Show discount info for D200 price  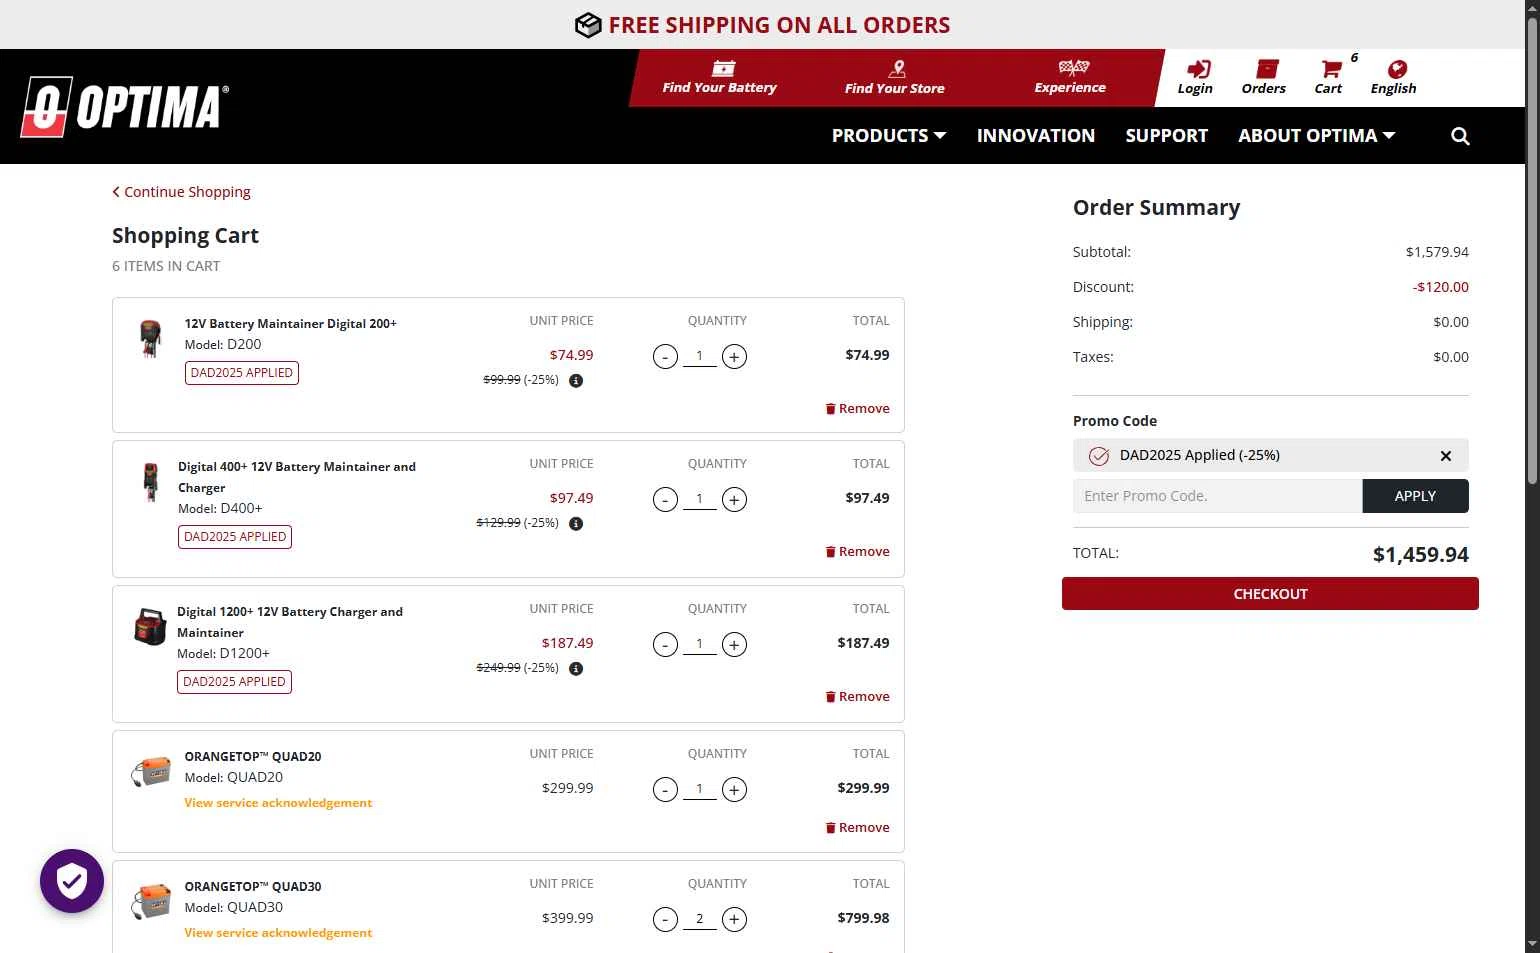point(576,381)
